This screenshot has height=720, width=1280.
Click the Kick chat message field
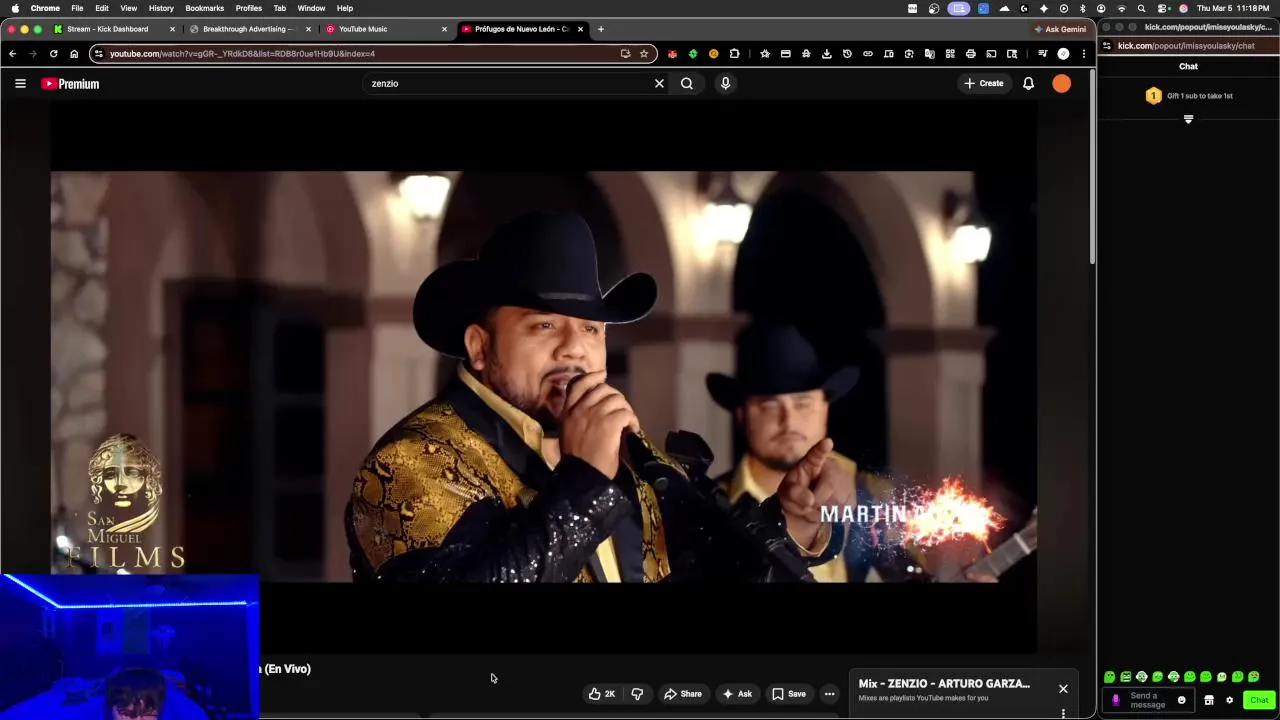pyautogui.click(x=1148, y=700)
